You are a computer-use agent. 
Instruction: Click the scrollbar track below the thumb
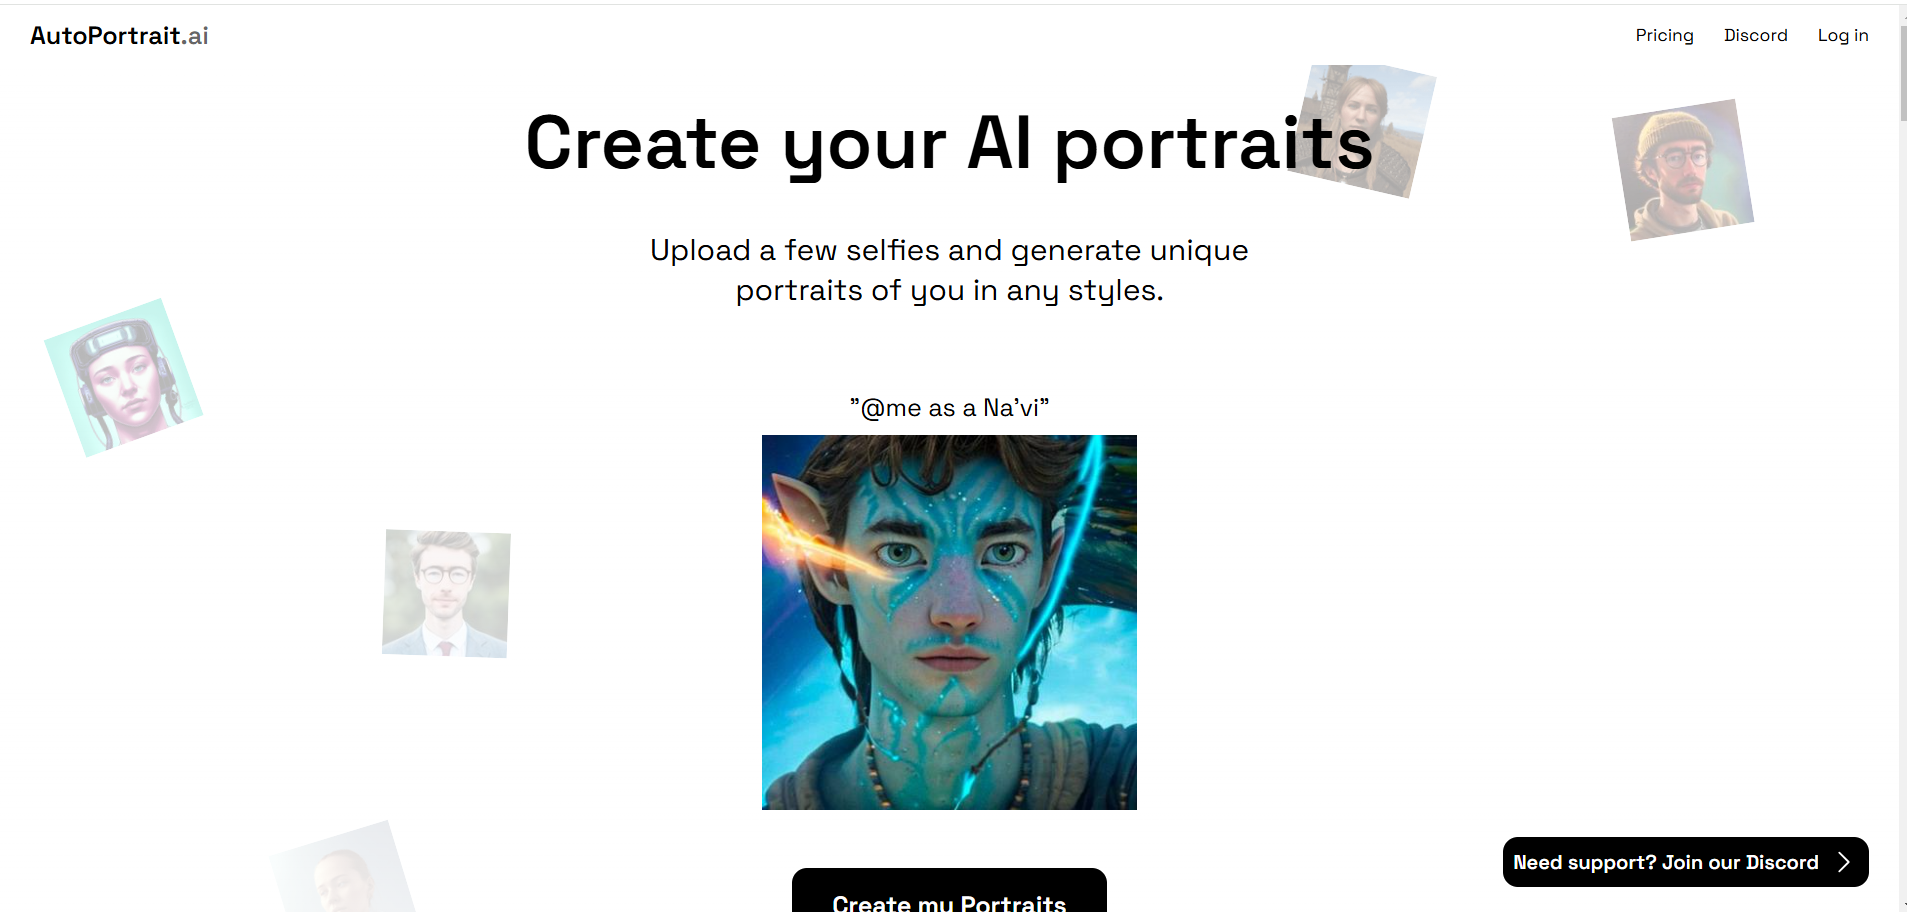[x=1903, y=500]
